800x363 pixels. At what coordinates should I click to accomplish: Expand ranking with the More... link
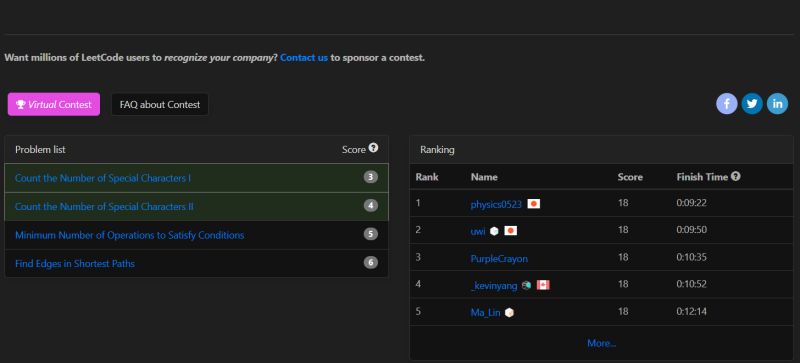pyautogui.click(x=602, y=343)
